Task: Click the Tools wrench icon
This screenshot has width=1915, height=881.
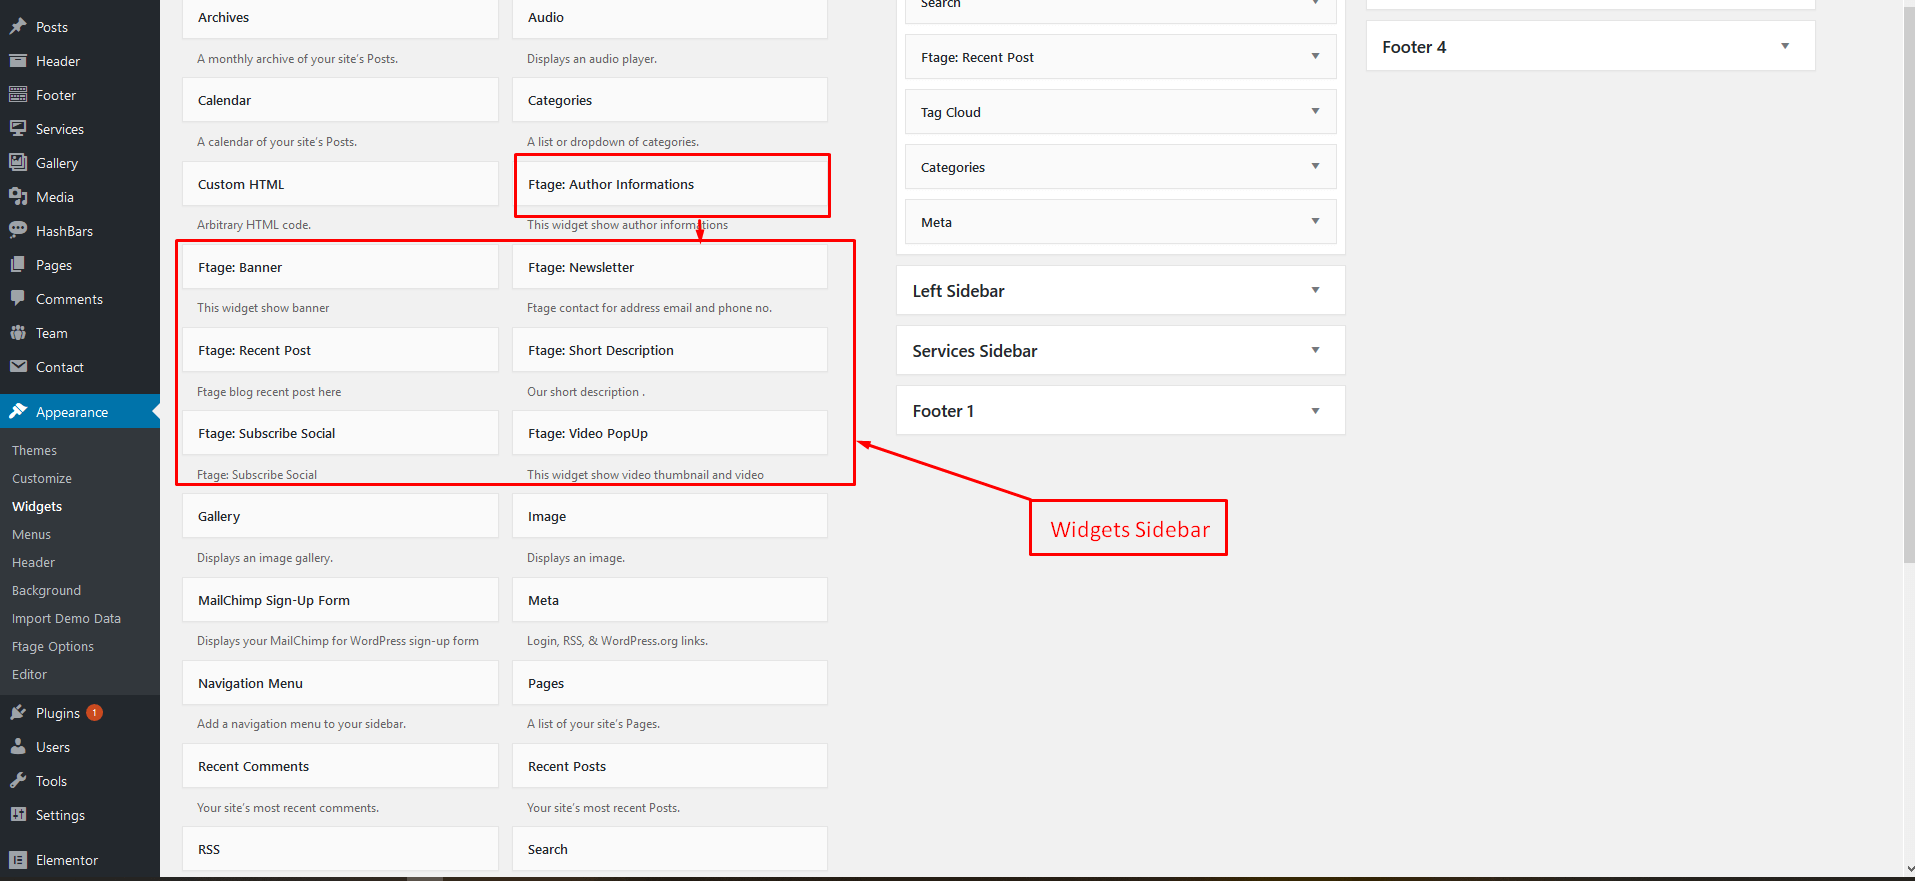Action: point(18,780)
